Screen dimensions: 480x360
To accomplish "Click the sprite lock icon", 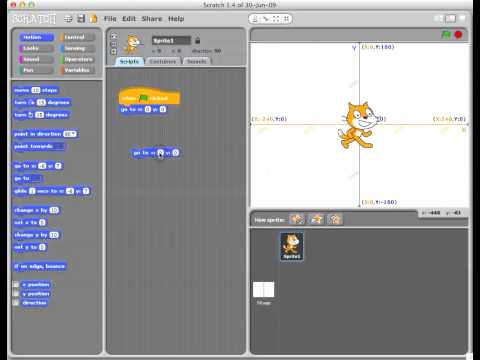I will [197, 41].
